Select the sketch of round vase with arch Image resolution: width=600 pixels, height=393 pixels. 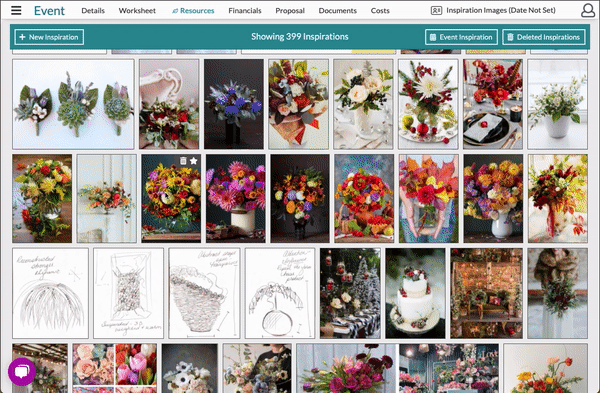(x=280, y=293)
